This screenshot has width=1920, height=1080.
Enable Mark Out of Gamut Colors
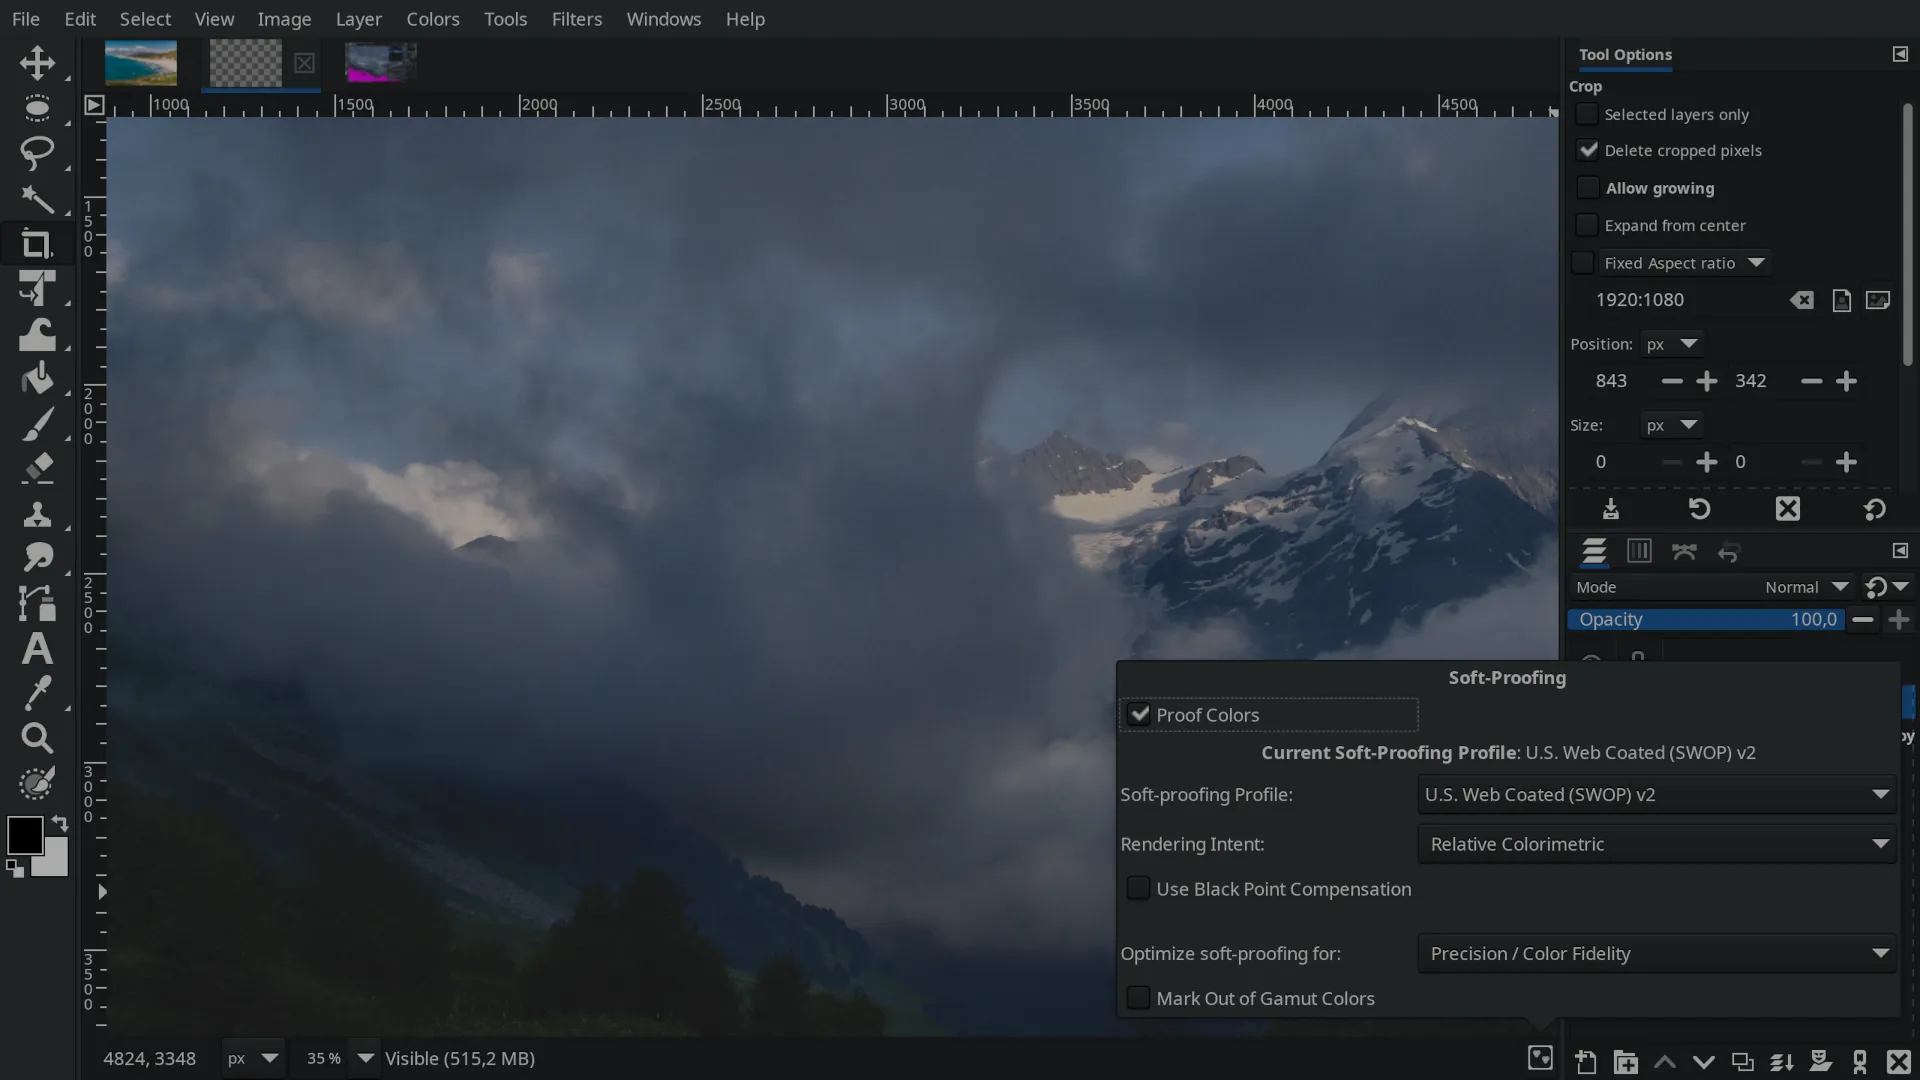point(1137,997)
